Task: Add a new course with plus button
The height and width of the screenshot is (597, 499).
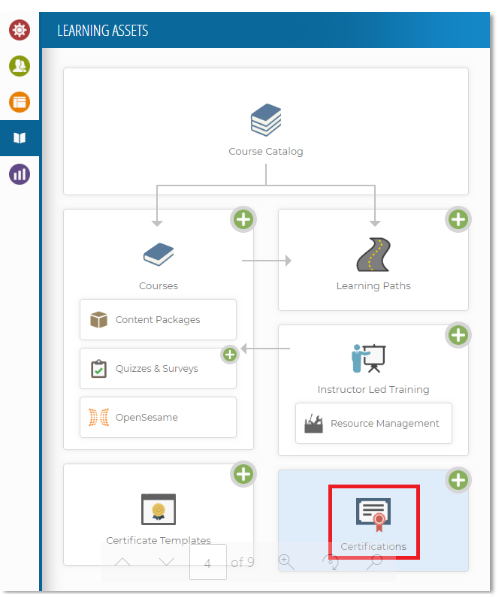Action: coord(243,220)
